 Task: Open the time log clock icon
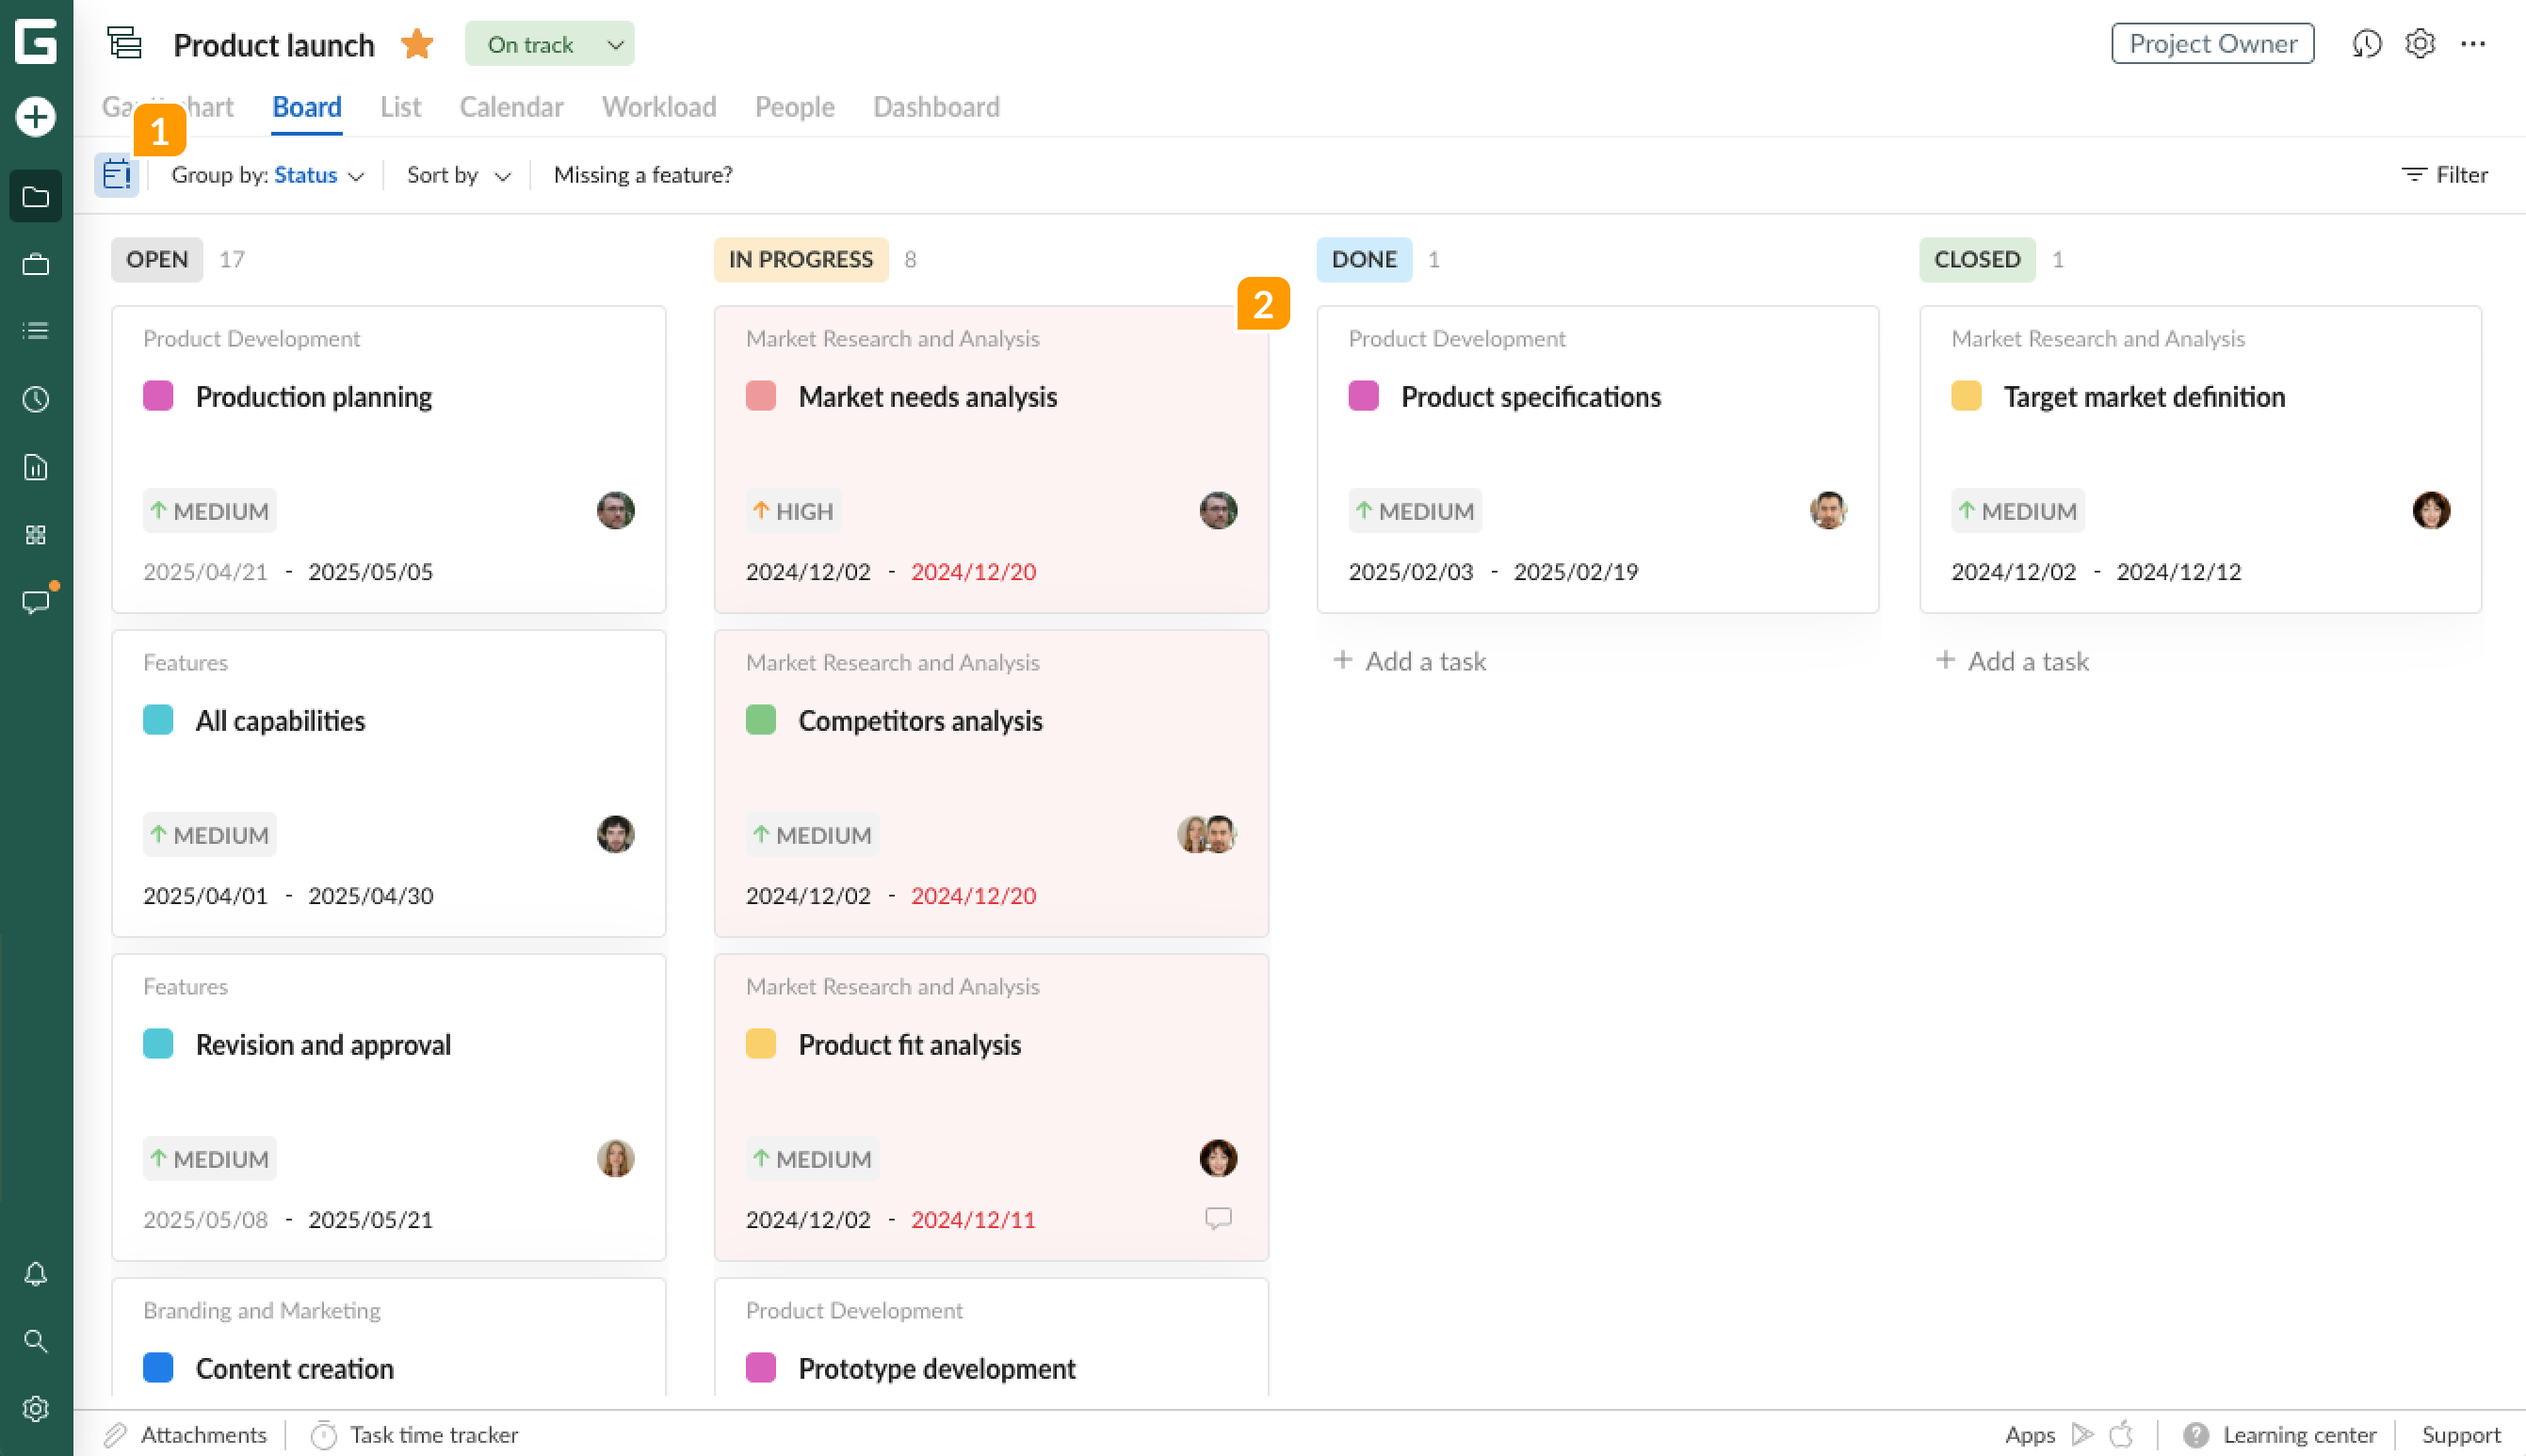pyautogui.click(x=35, y=399)
